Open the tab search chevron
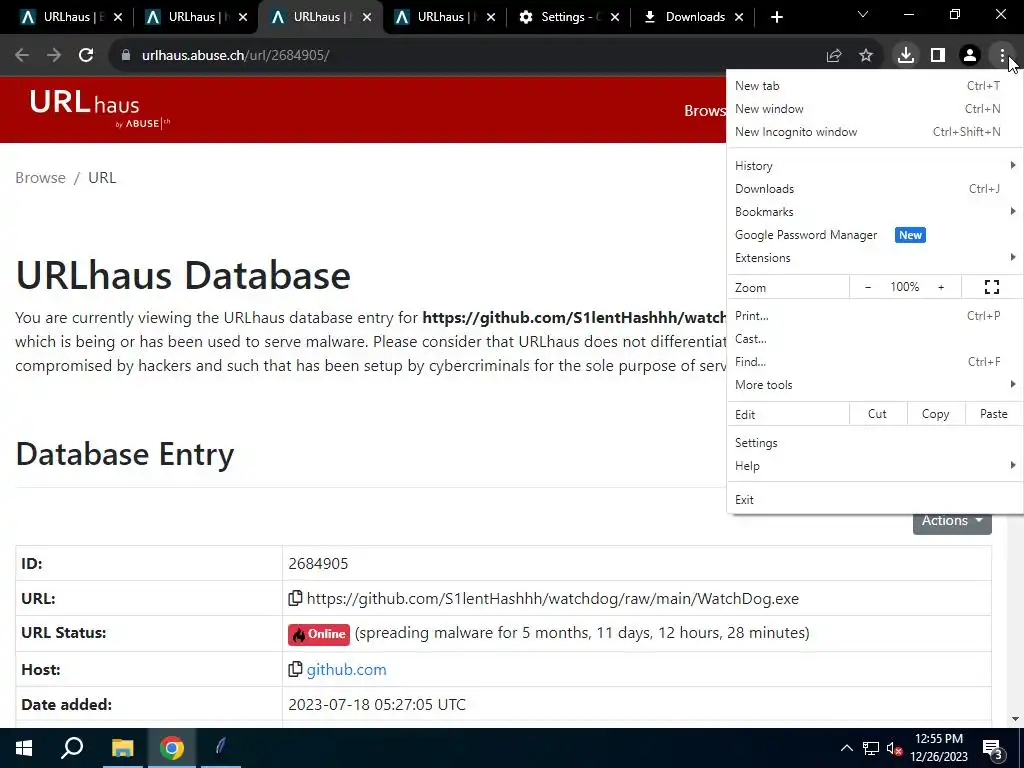 (863, 14)
